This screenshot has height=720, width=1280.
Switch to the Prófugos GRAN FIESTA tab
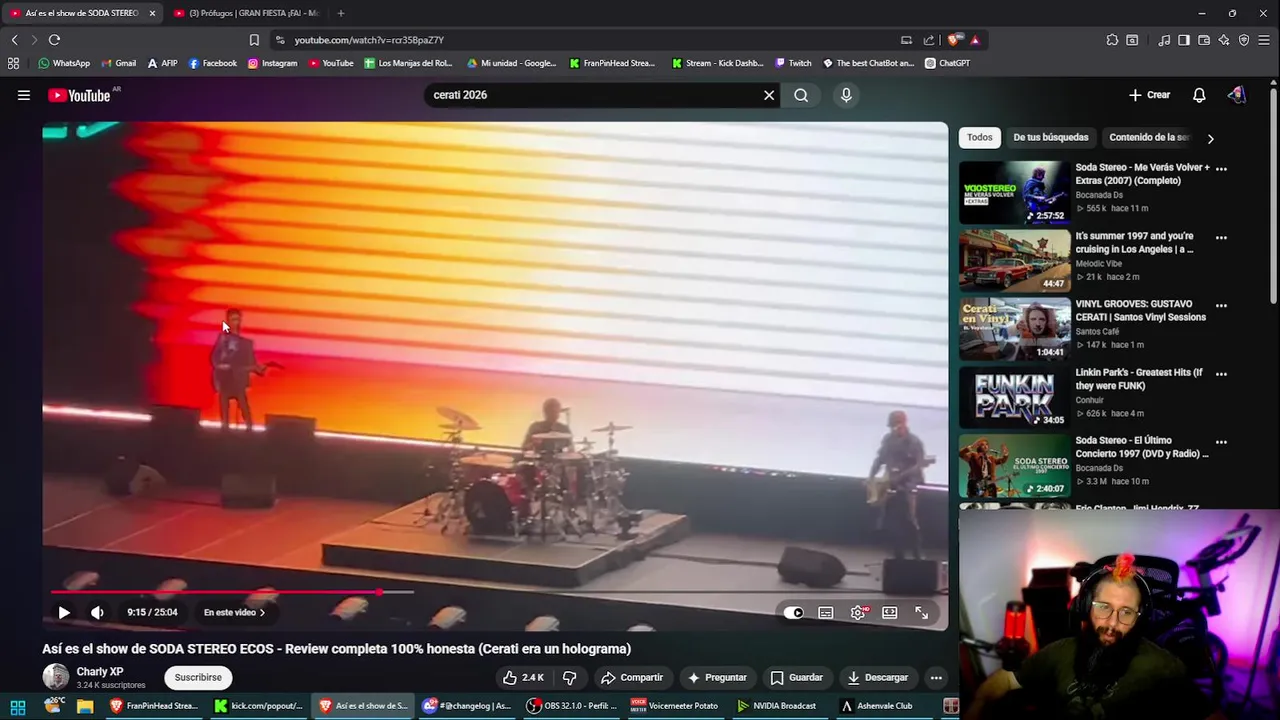click(x=246, y=13)
